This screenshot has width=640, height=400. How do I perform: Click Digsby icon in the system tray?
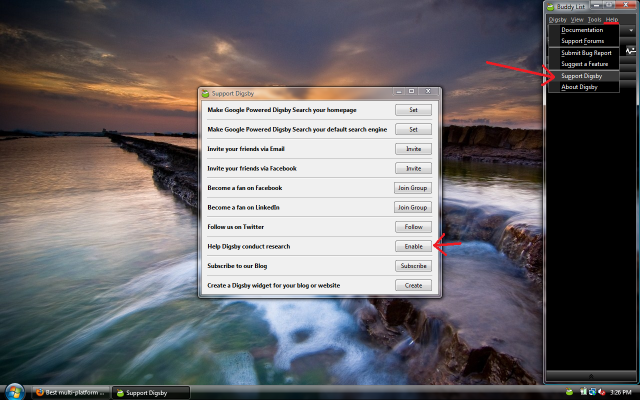point(569,392)
